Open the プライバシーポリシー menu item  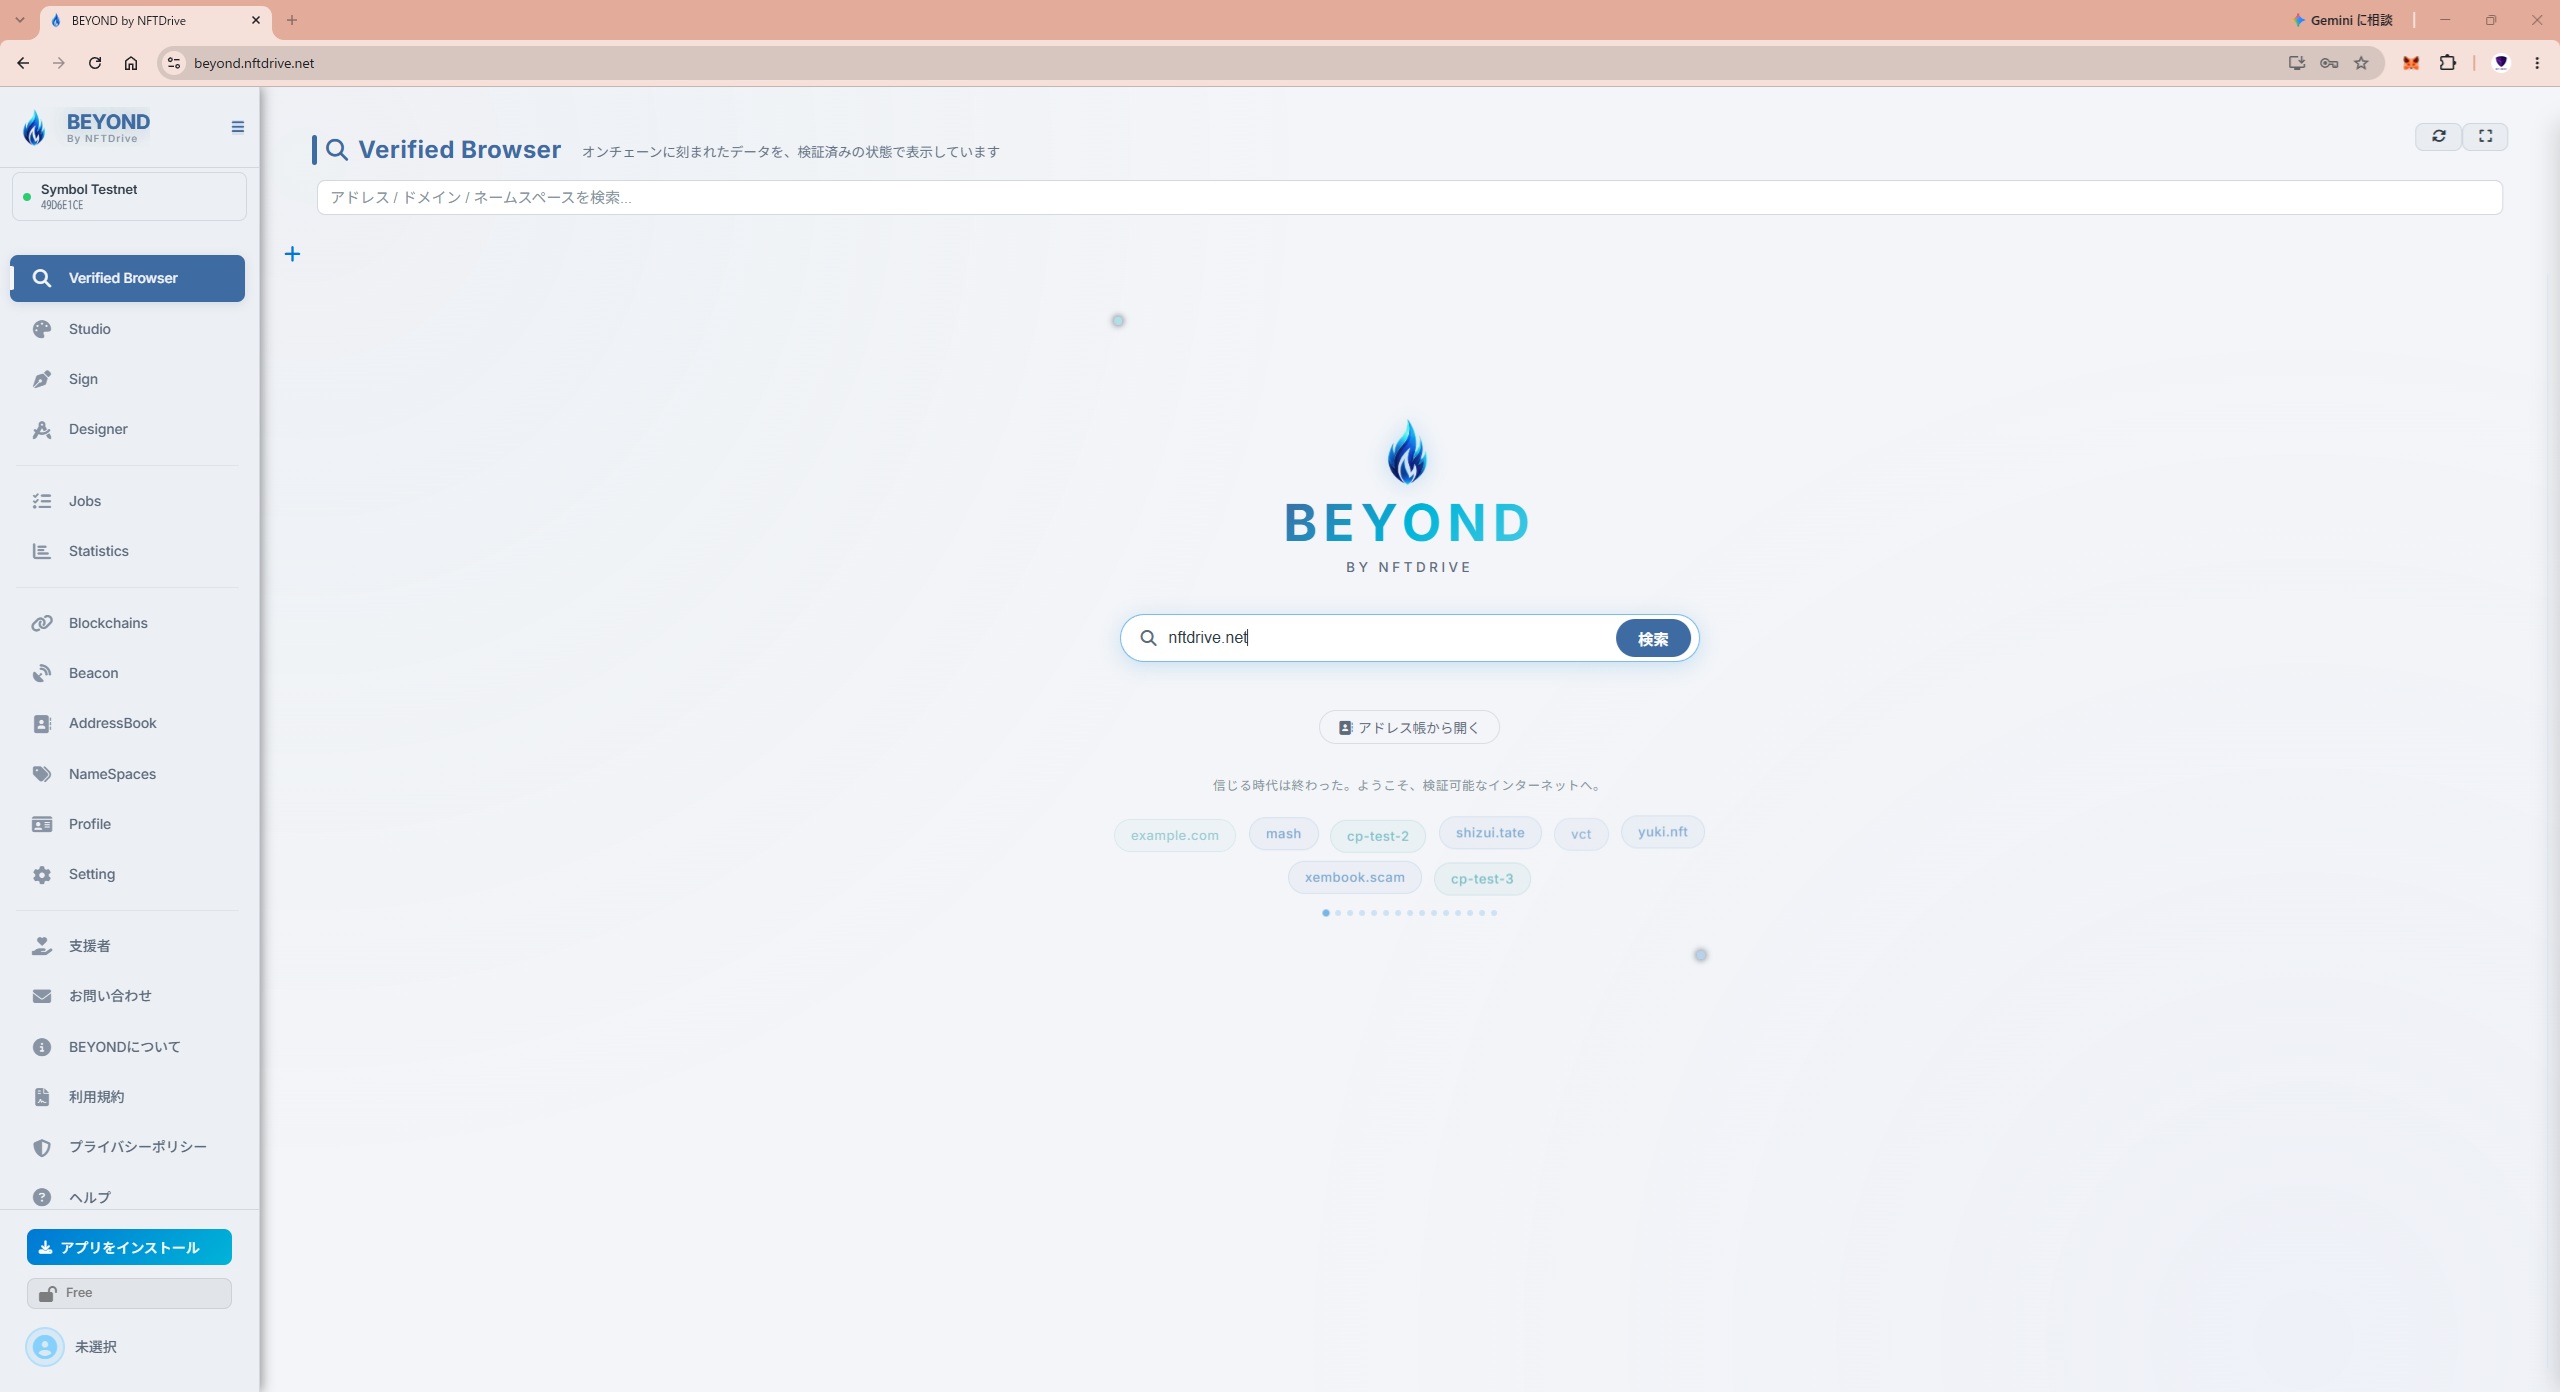pos(127,1147)
